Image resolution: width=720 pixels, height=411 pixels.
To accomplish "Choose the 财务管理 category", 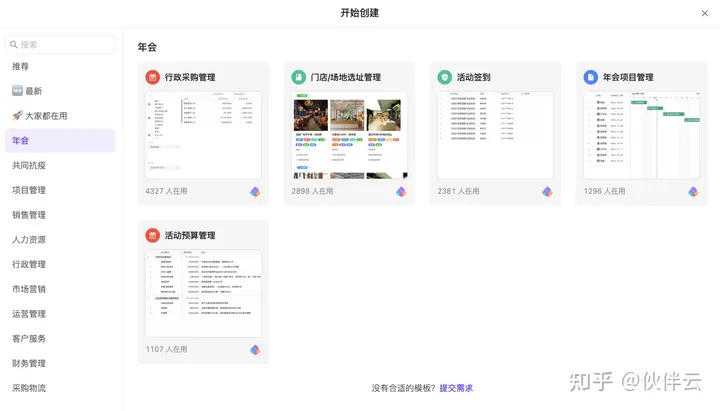I will 29,363.
